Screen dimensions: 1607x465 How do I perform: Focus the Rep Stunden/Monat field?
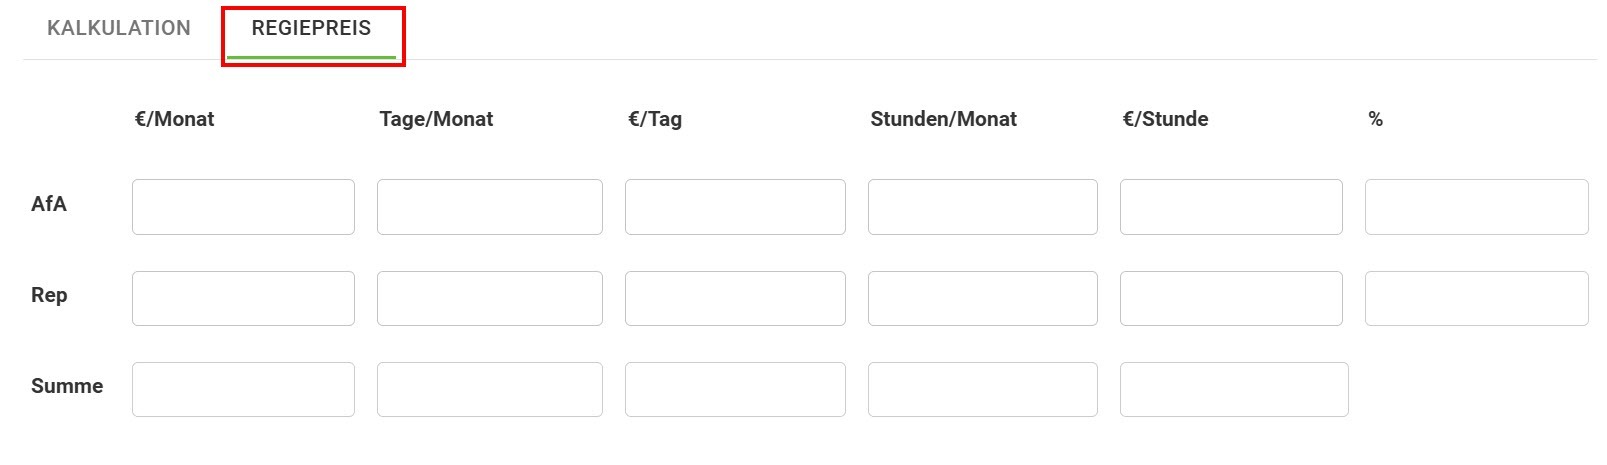pos(982,298)
